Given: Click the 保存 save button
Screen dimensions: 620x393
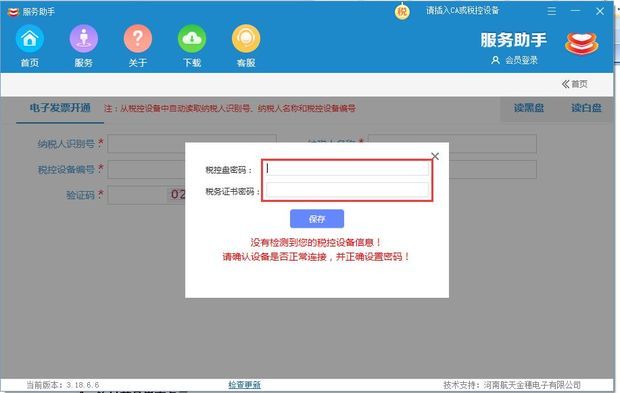Looking at the screenshot, I should click(x=317, y=219).
